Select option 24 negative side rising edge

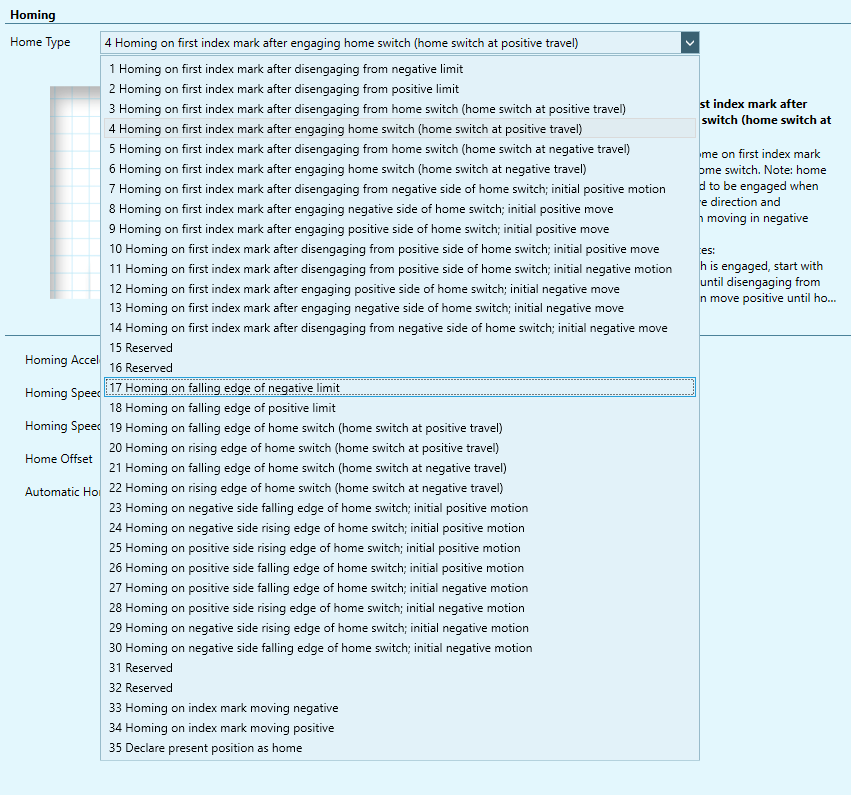[x=399, y=528]
